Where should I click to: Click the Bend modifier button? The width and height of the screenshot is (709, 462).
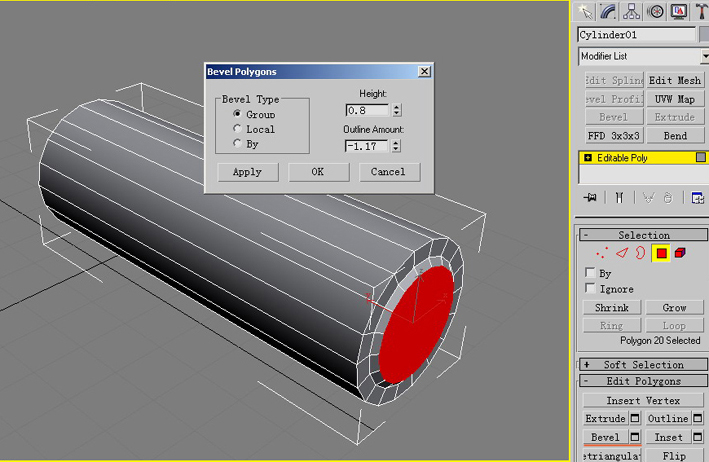click(675, 136)
